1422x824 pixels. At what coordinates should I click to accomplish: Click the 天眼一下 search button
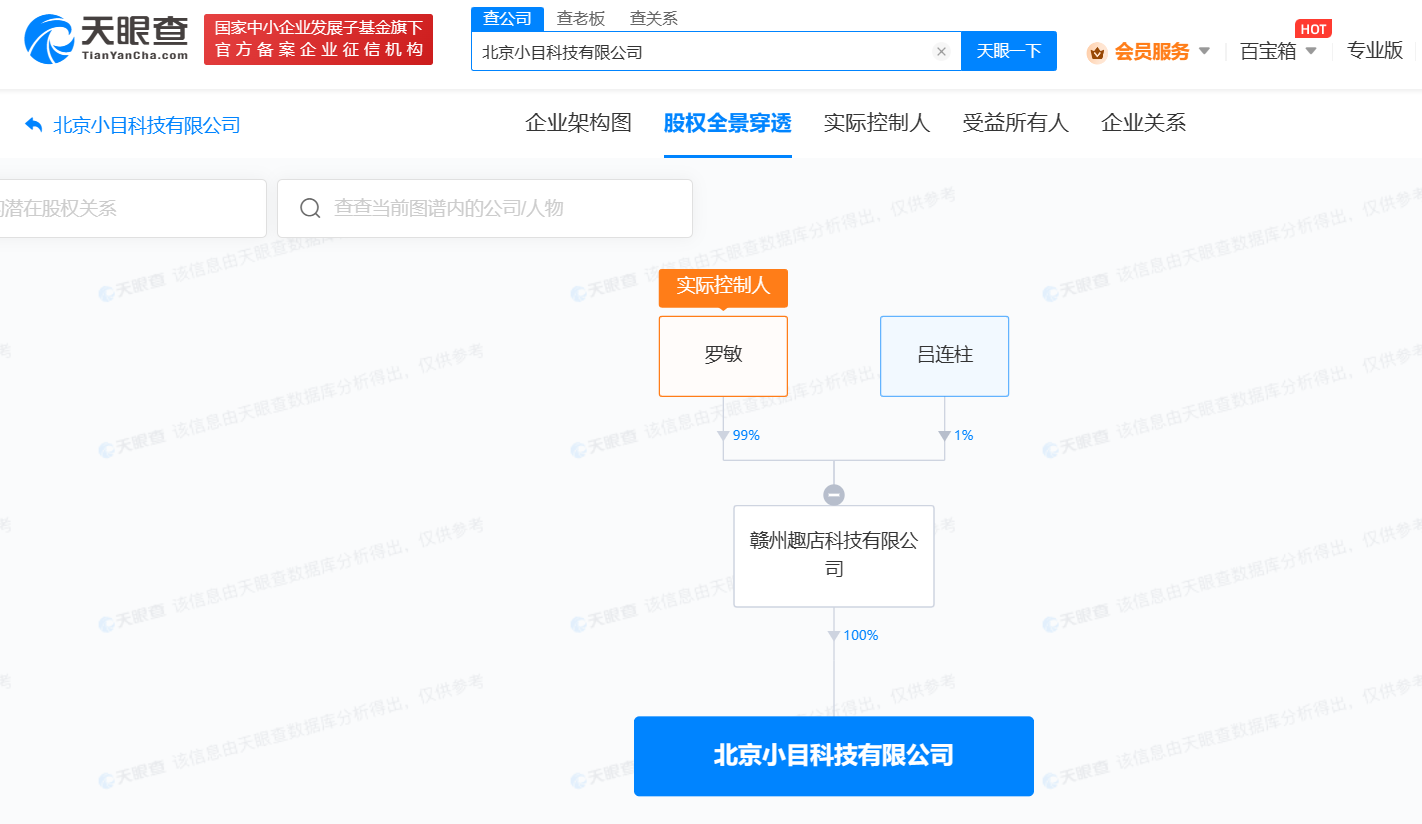click(x=1009, y=51)
